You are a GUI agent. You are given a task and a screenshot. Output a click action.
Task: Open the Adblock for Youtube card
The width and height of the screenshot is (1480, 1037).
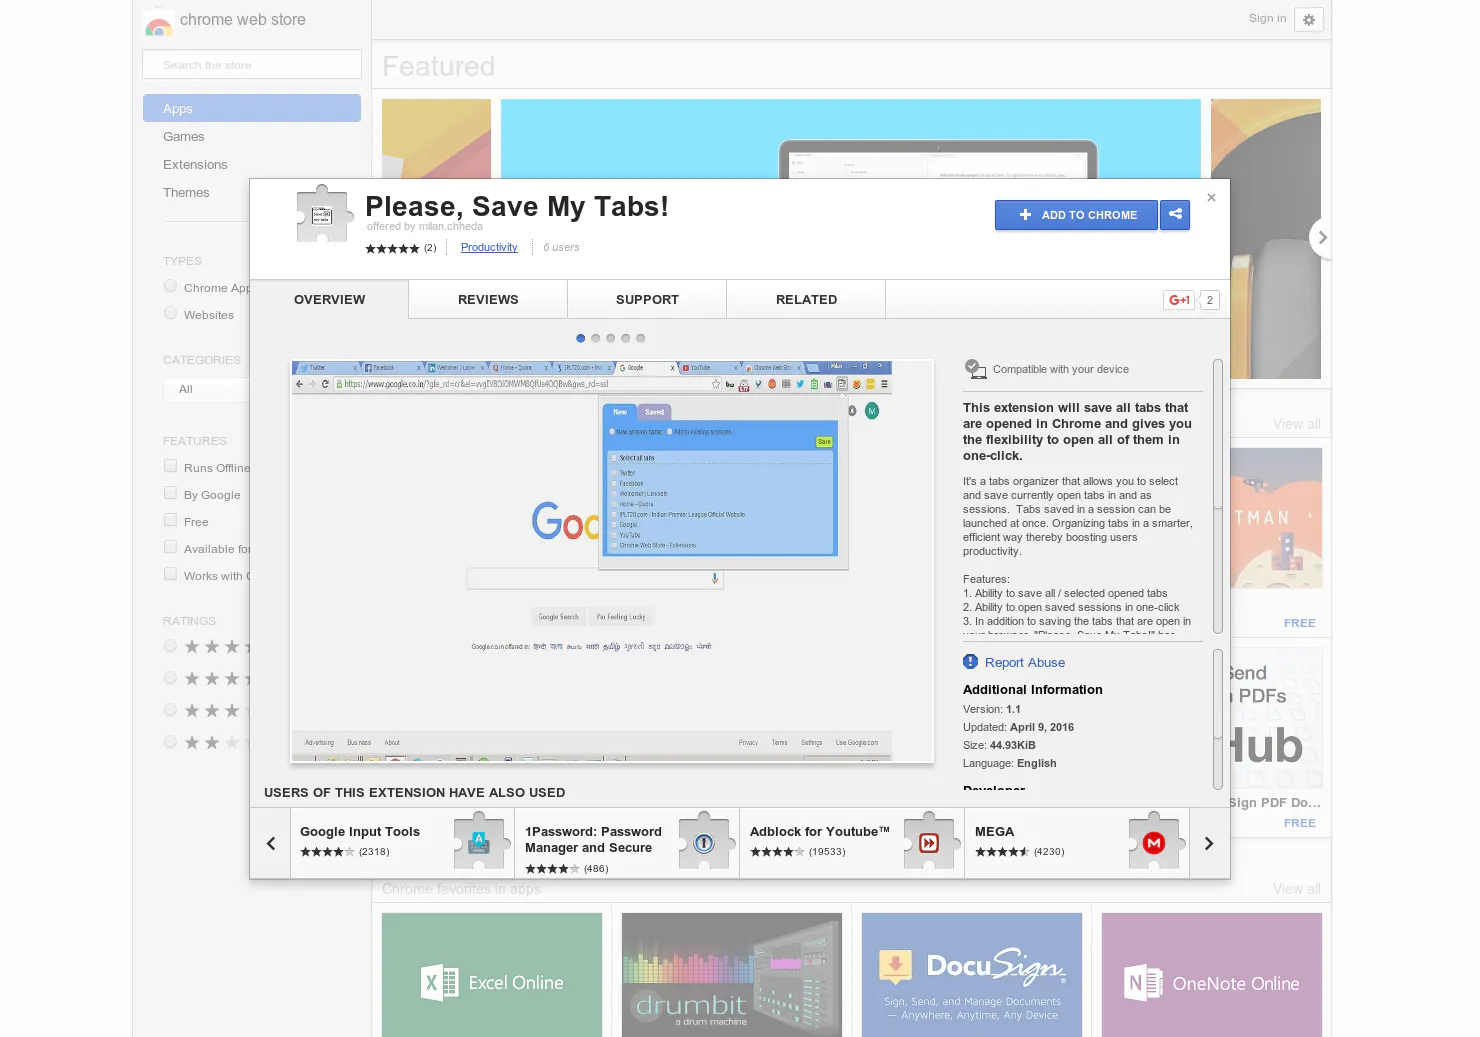pos(852,843)
